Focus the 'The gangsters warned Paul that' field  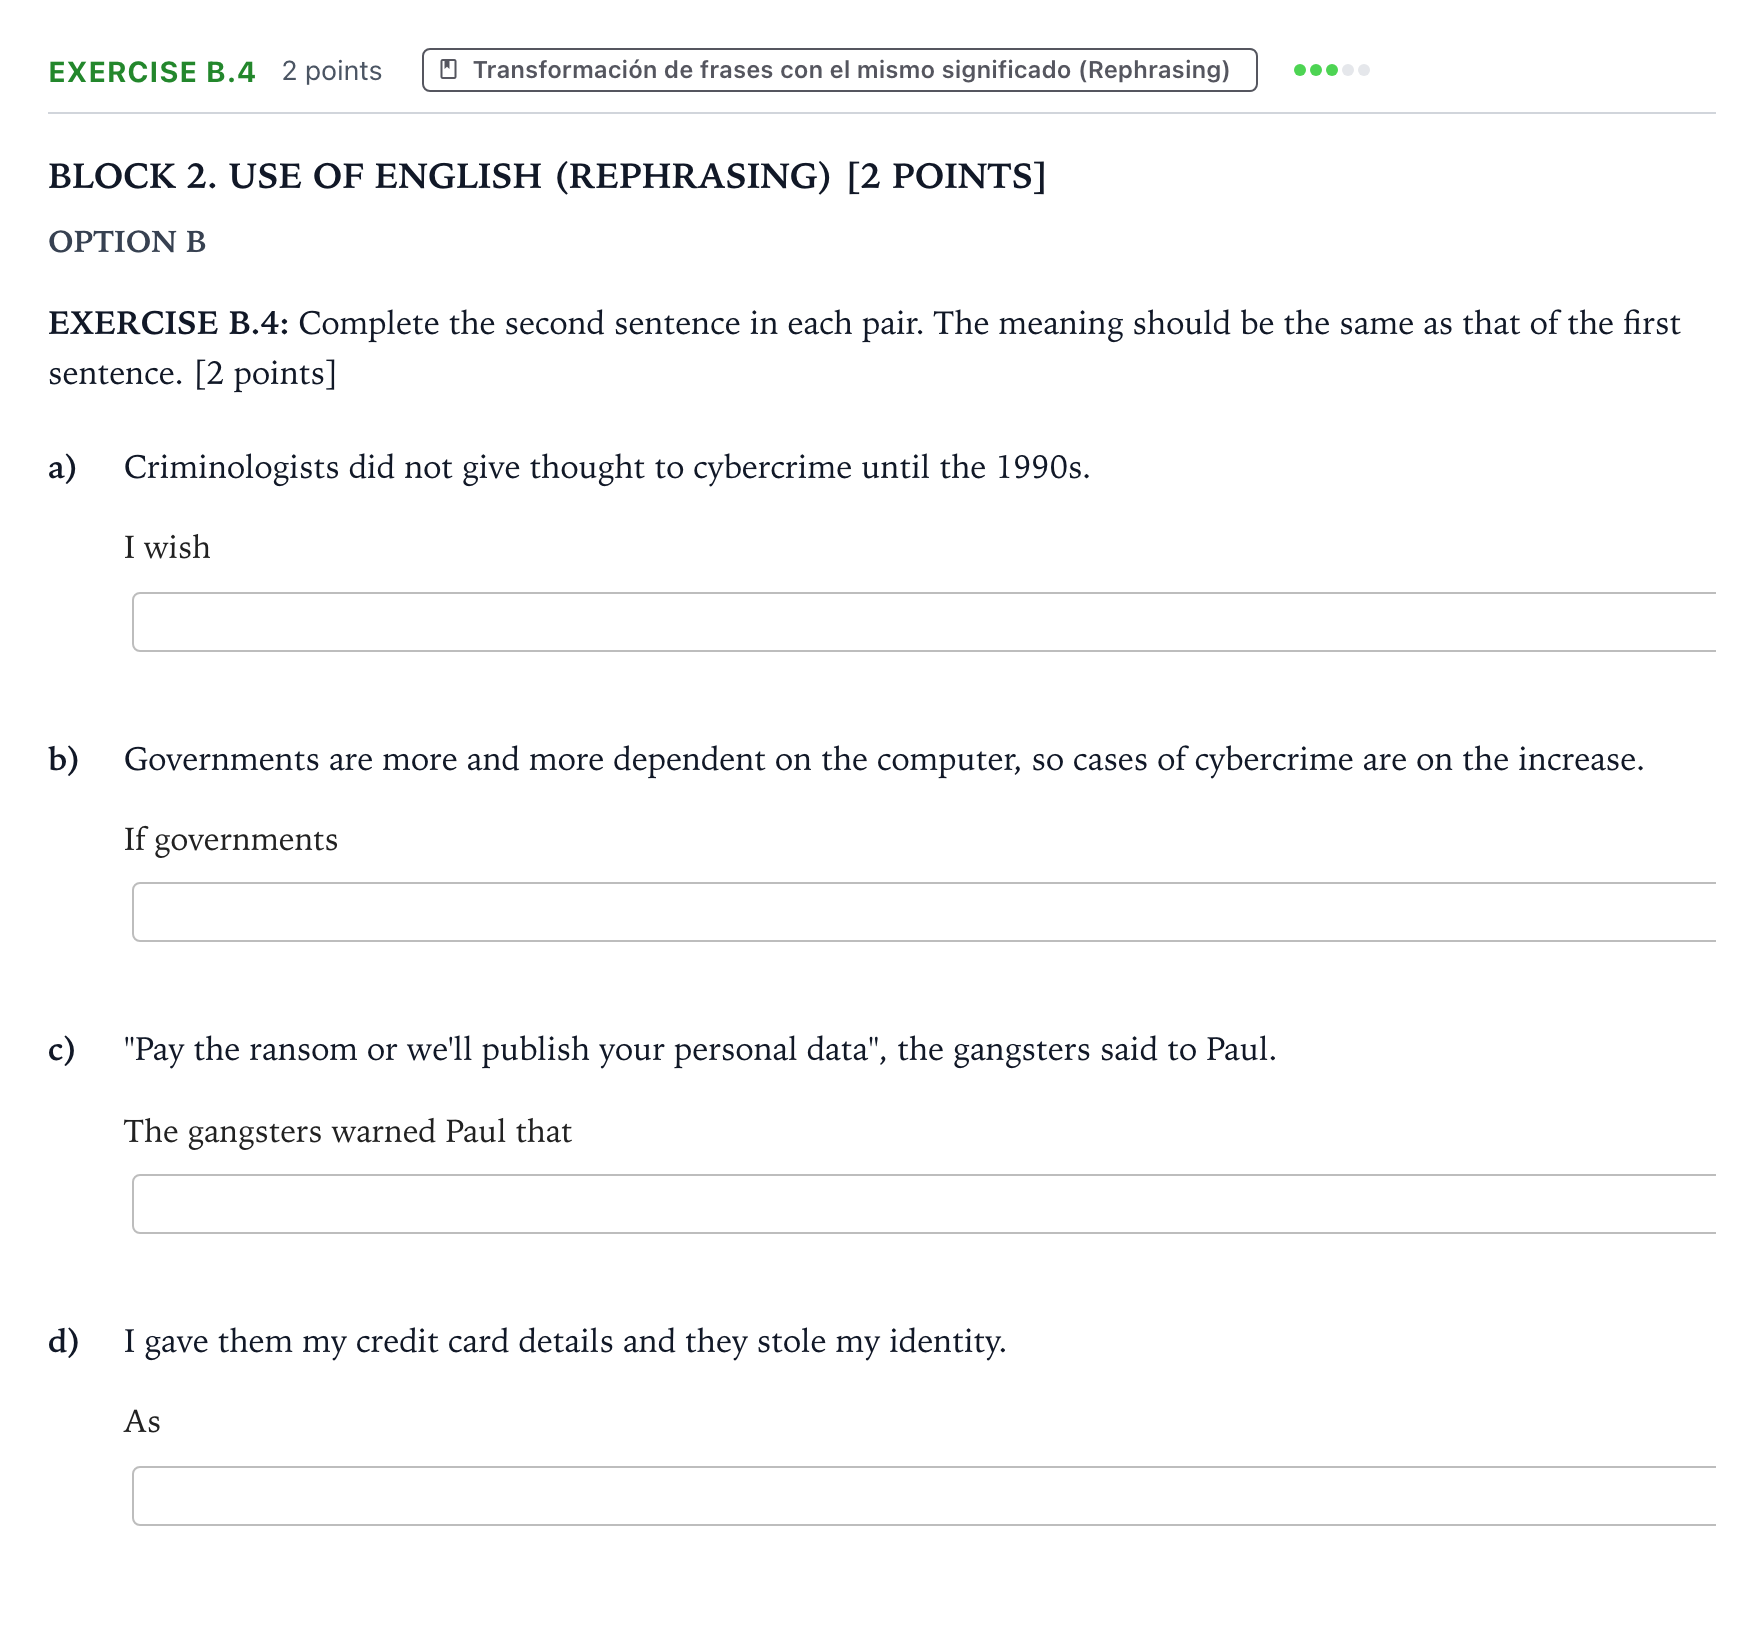[924, 1204]
